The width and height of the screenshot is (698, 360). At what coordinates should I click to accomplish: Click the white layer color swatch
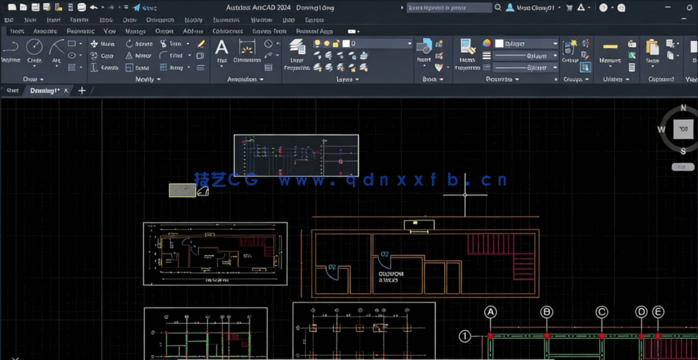[x=346, y=44]
